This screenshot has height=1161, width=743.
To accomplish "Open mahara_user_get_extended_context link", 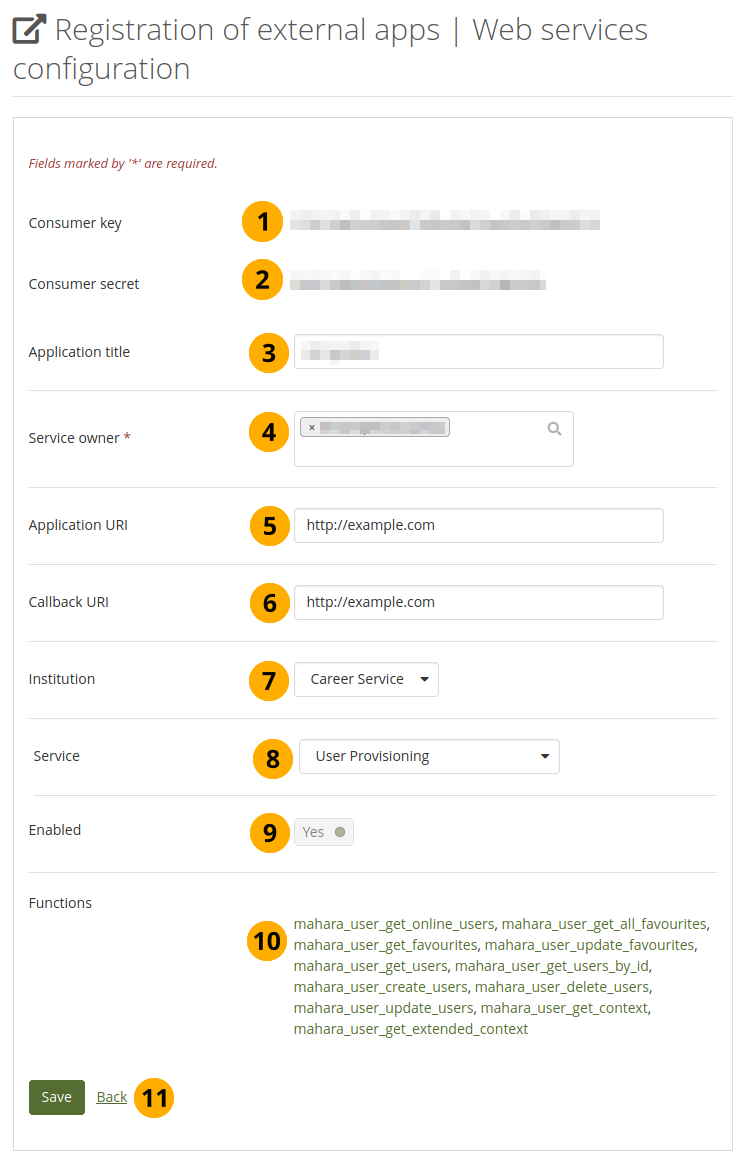I will pos(410,1029).
